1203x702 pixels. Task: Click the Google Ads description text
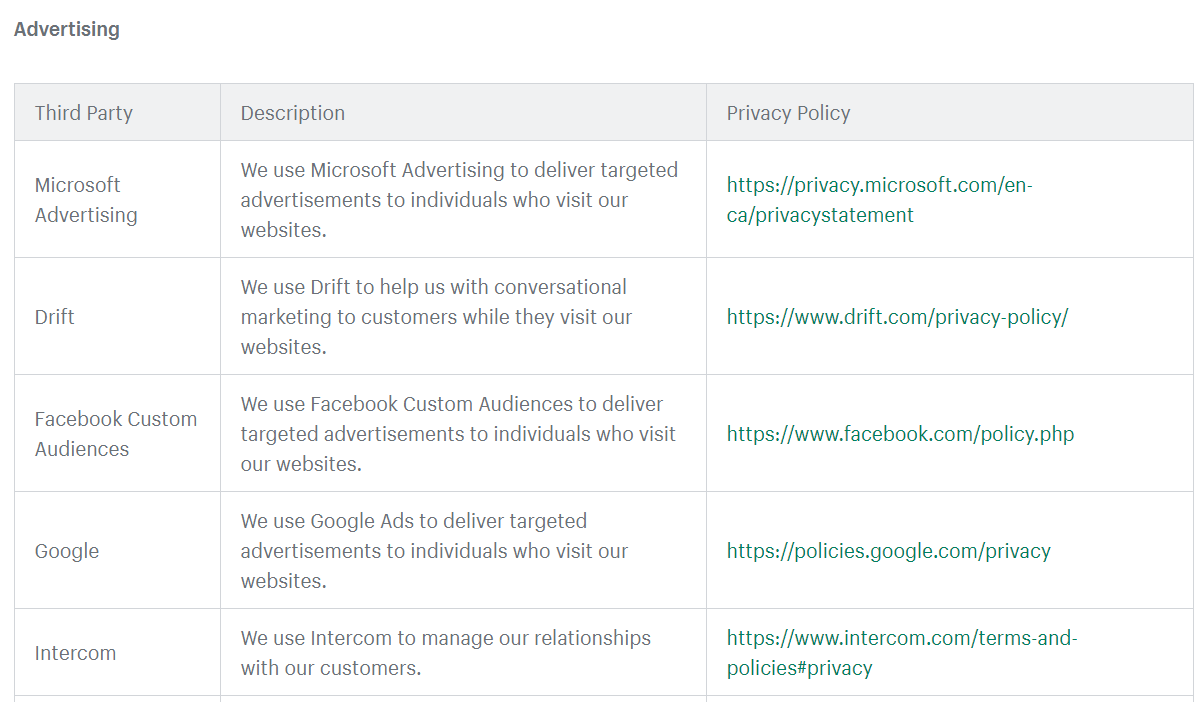coord(434,551)
